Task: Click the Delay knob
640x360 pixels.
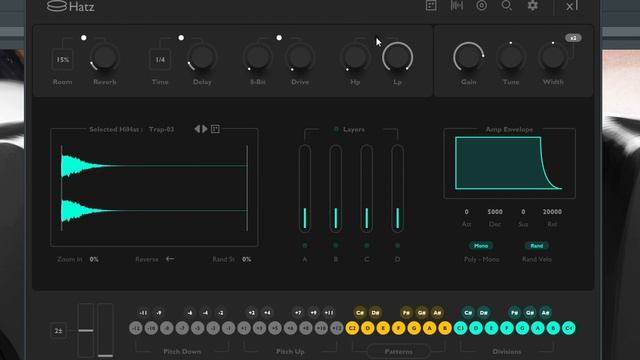Action: (x=202, y=57)
